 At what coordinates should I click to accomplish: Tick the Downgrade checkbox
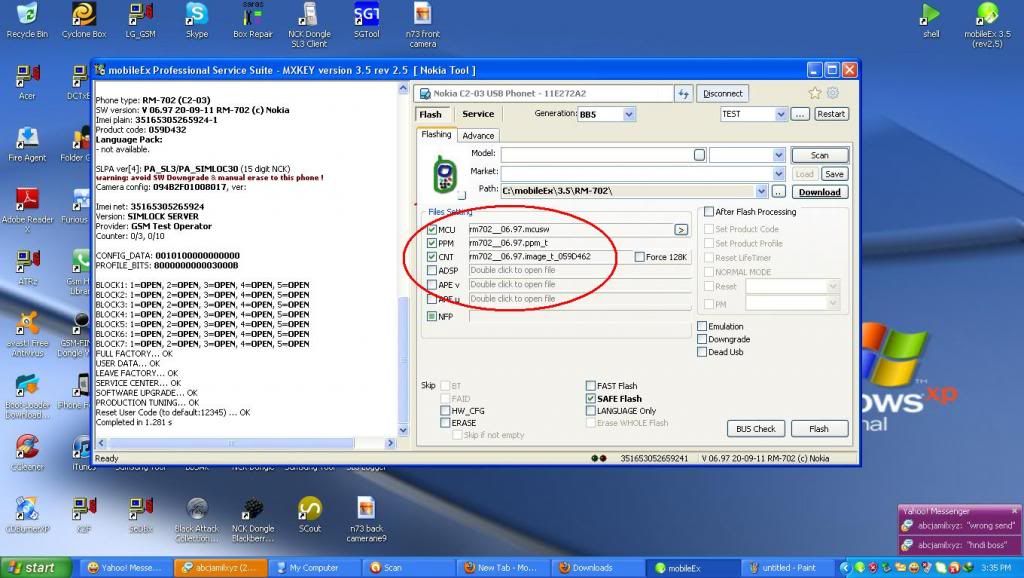(x=702, y=339)
